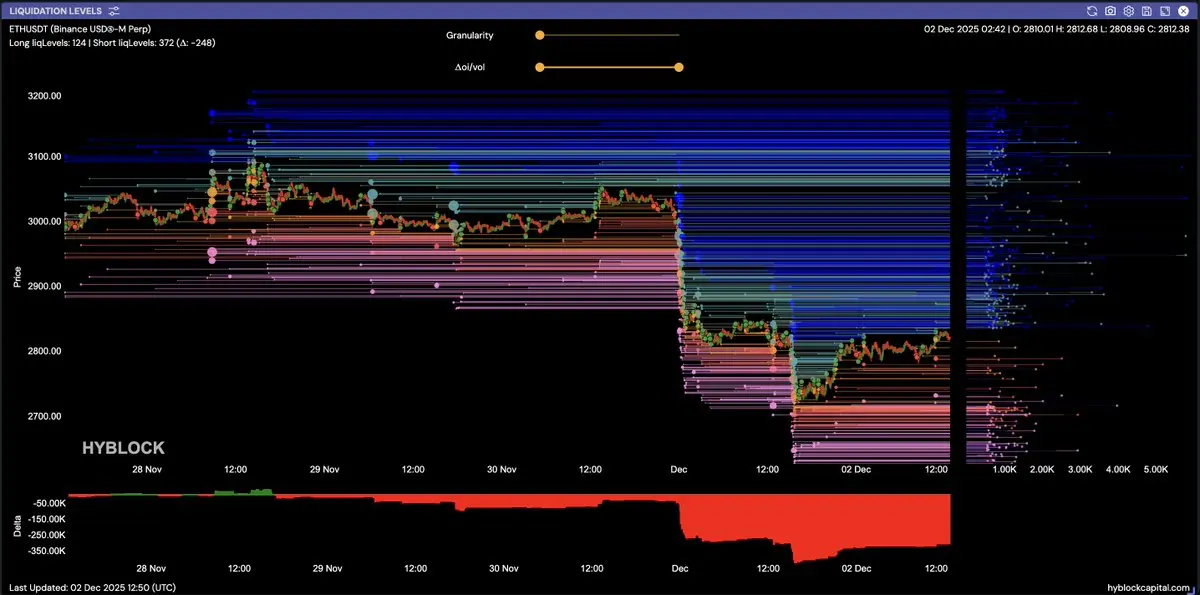The height and width of the screenshot is (595, 1200).
Task: Open the filter sliders icon beside Liquidation Levels
Action: [x=115, y=10]
